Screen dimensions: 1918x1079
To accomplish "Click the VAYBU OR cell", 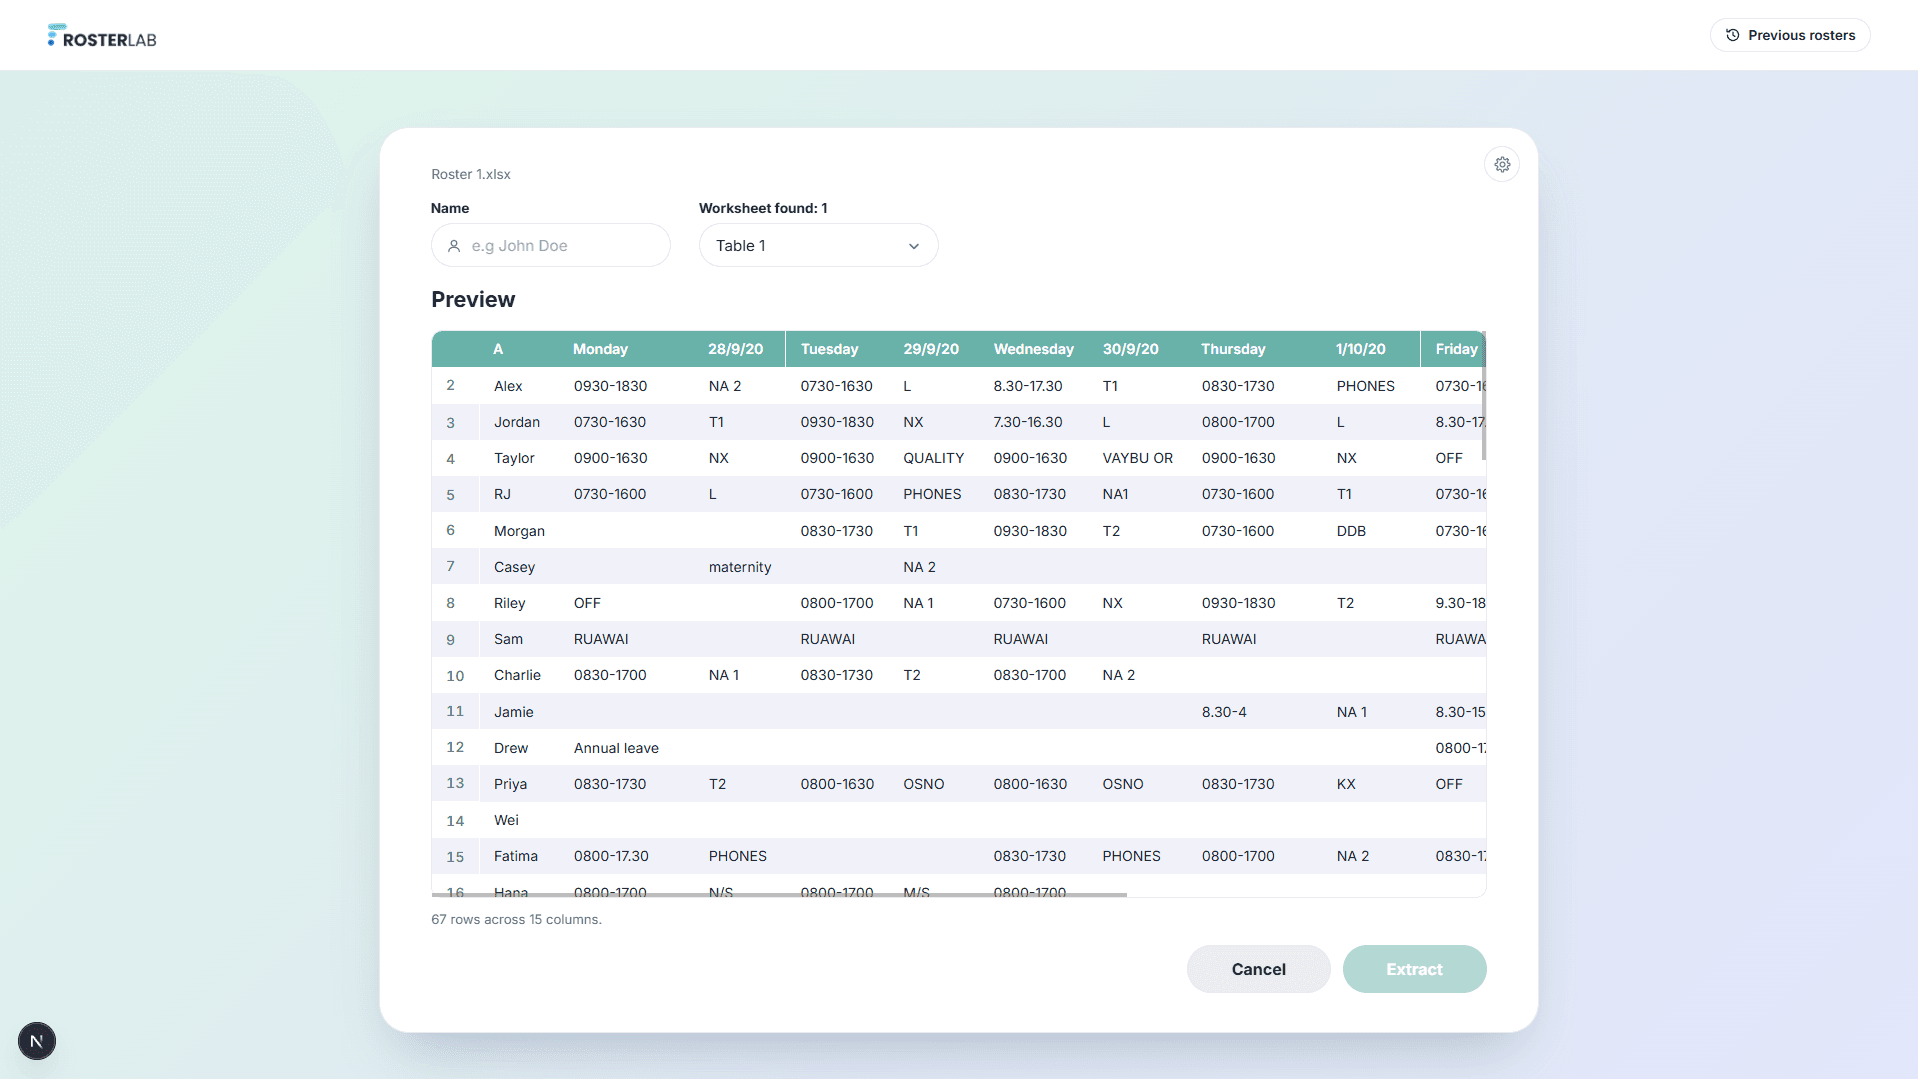I will coord(1138,458).
